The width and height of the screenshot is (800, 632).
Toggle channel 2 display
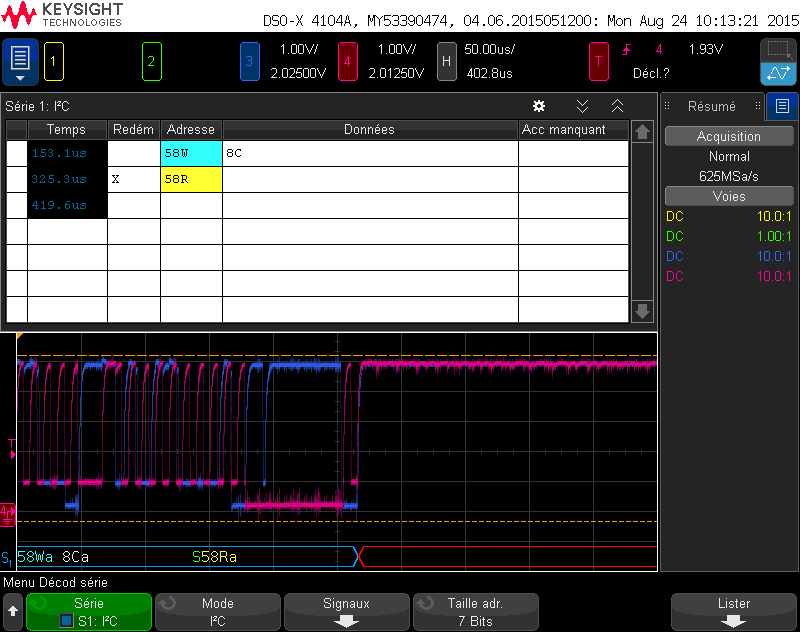point(152,61)
